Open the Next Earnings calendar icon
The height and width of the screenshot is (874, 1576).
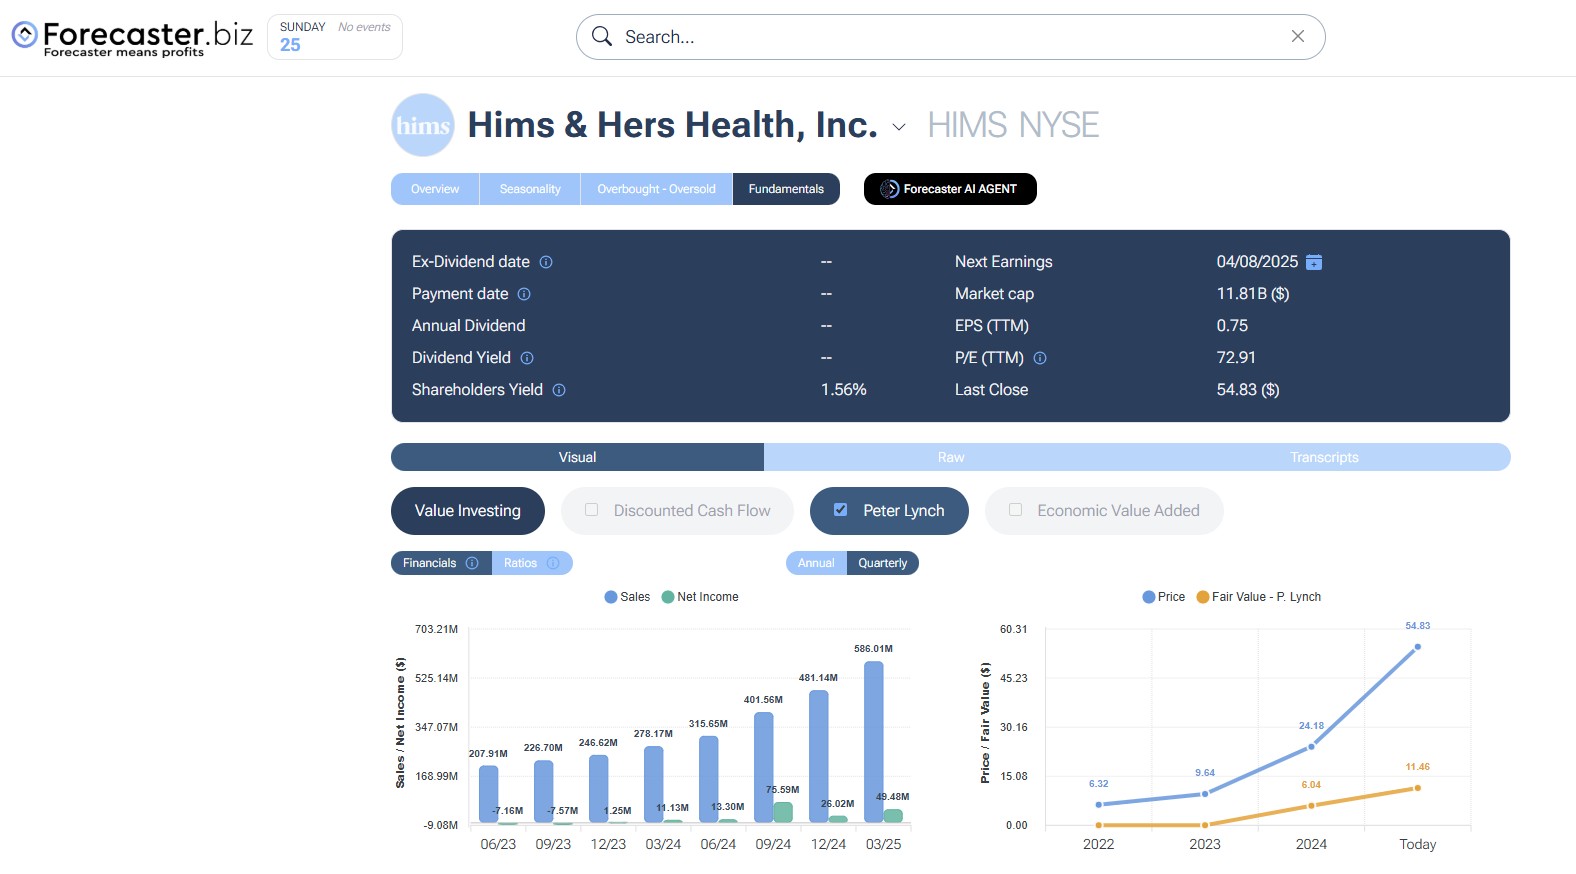1314,262
